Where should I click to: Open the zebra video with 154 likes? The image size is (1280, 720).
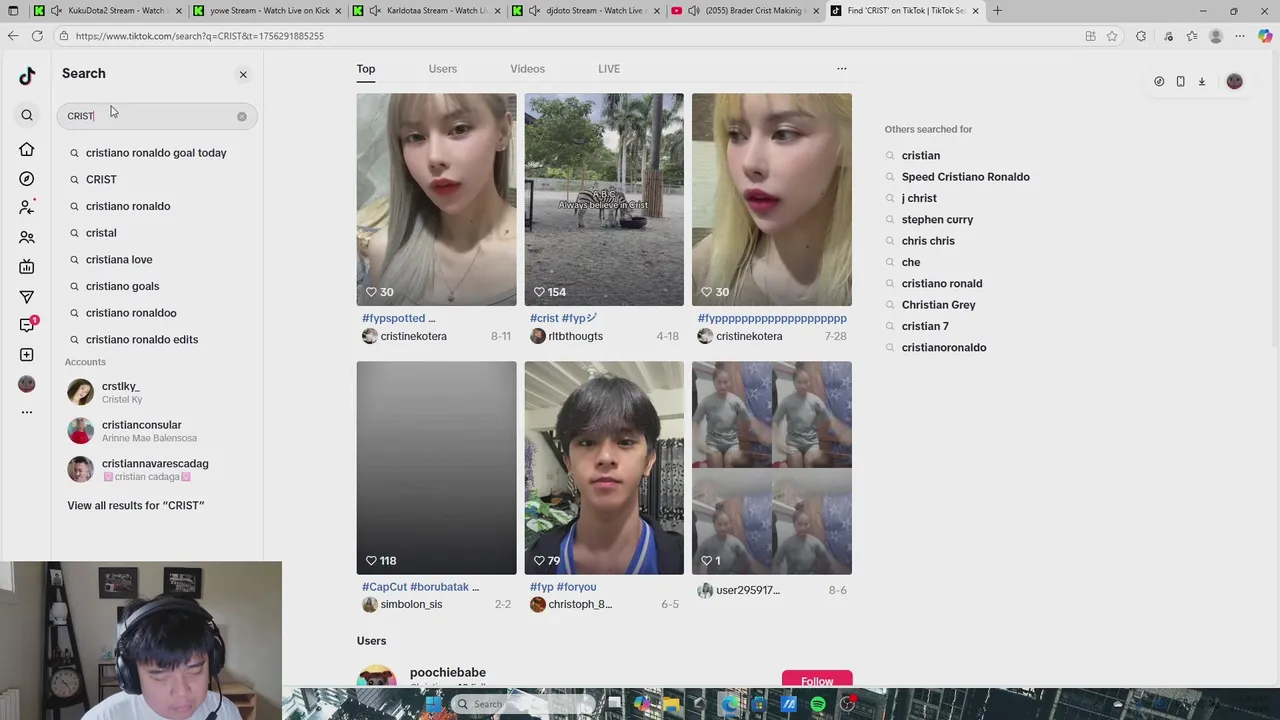tap(604, 199)
